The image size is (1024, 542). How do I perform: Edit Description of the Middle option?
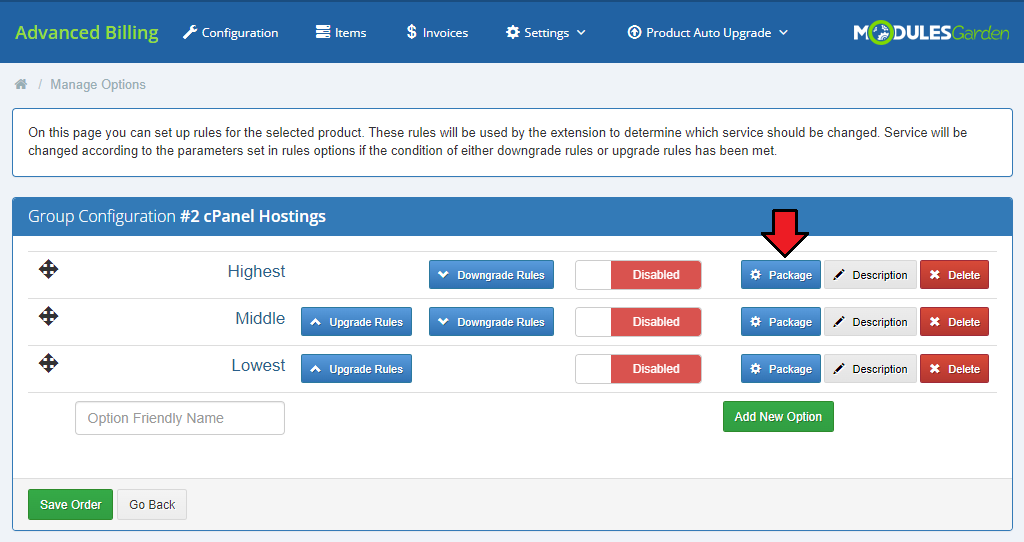tap(871, 322)
